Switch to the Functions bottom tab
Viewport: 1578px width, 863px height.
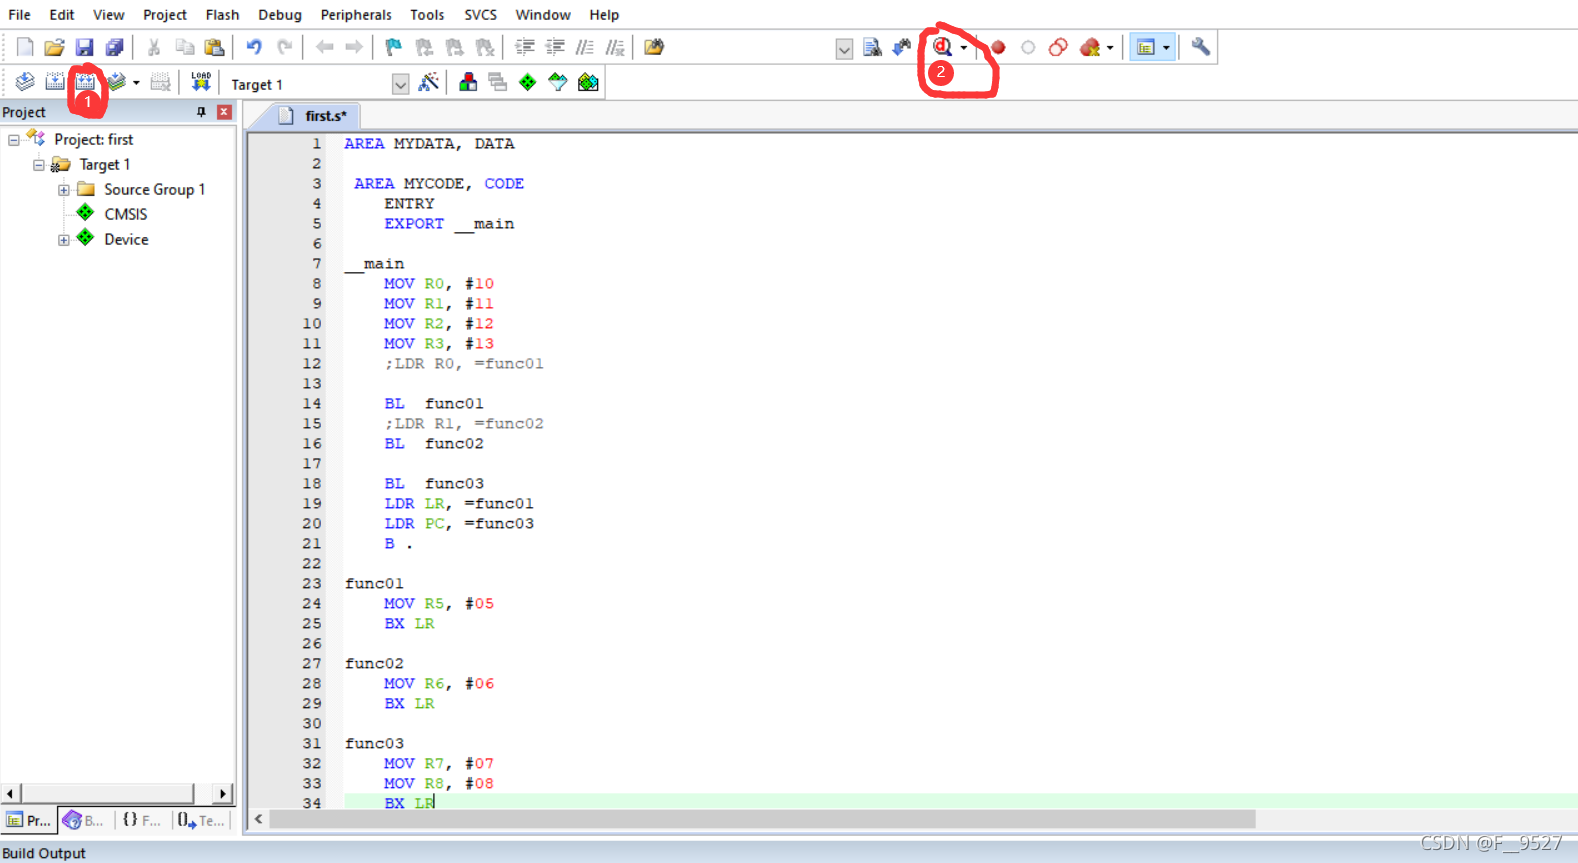click(x=141, y=820)
